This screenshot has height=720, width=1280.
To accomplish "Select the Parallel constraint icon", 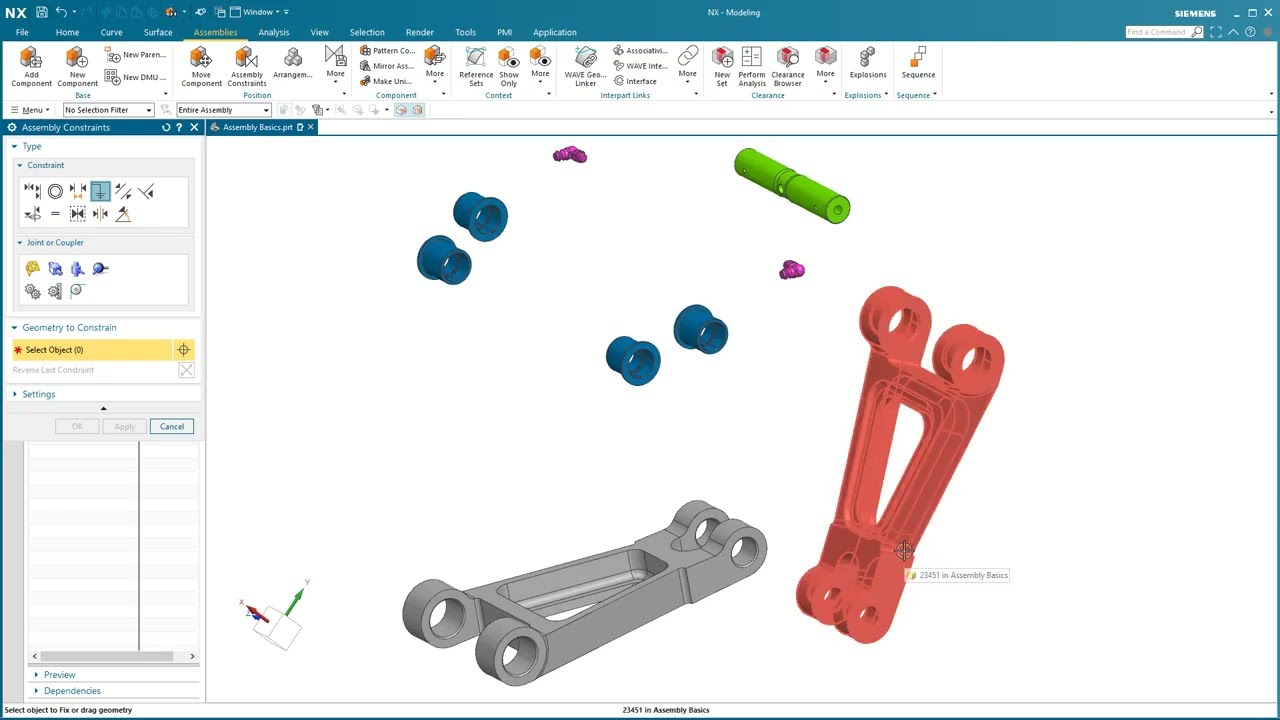I will pos(123,191).
